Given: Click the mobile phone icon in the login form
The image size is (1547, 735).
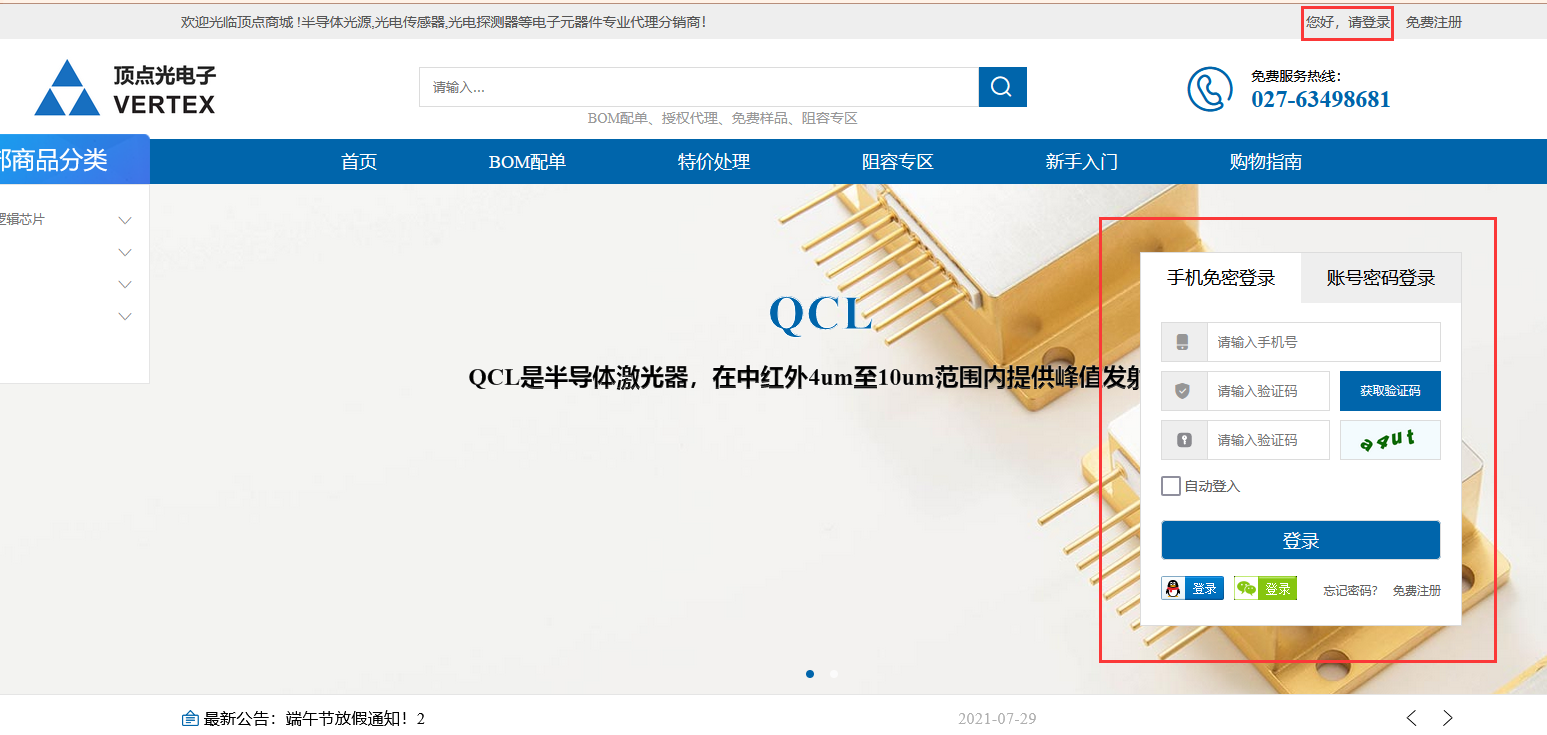Looking at the screenshot, I should click(x=1183, y=341).
